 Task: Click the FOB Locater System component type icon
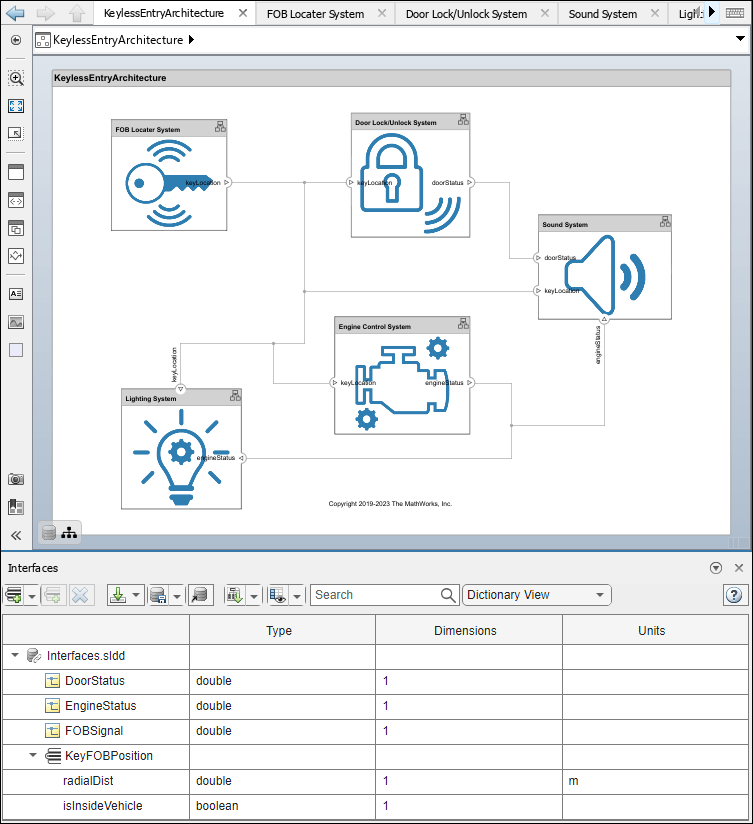(220, 127)
